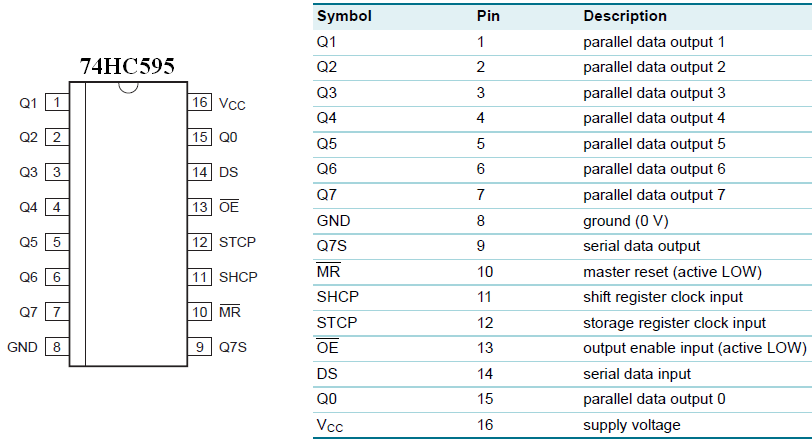Click the GND symbol in the table
Viewport: 812px width, 443px height.
(x=334, y=221)
